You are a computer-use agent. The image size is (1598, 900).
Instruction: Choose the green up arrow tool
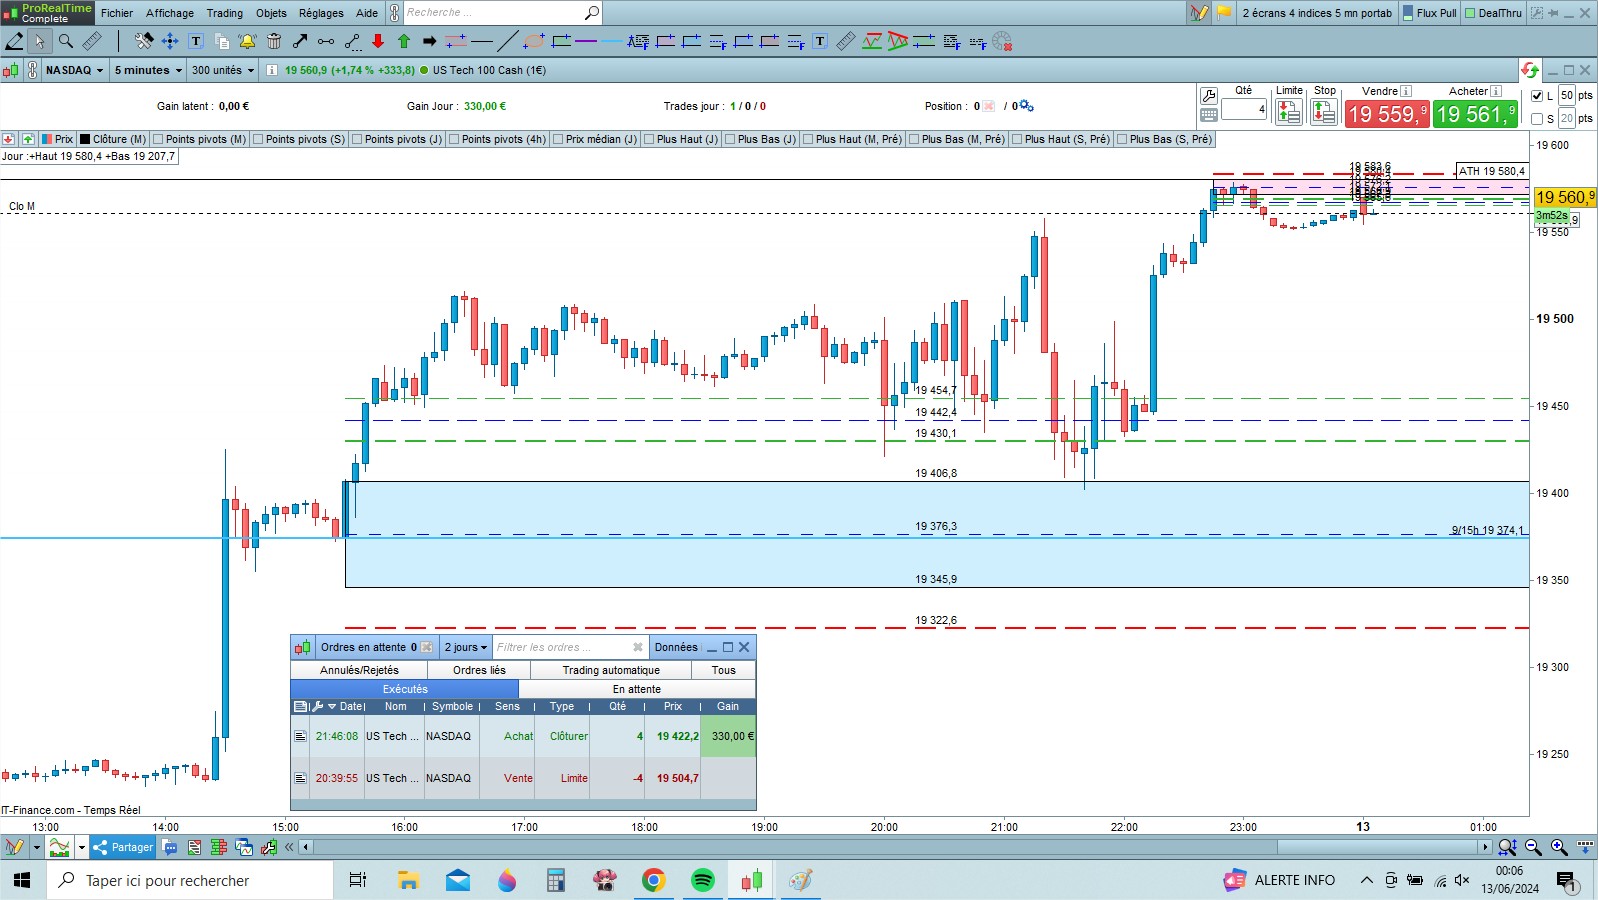[404, 41]
